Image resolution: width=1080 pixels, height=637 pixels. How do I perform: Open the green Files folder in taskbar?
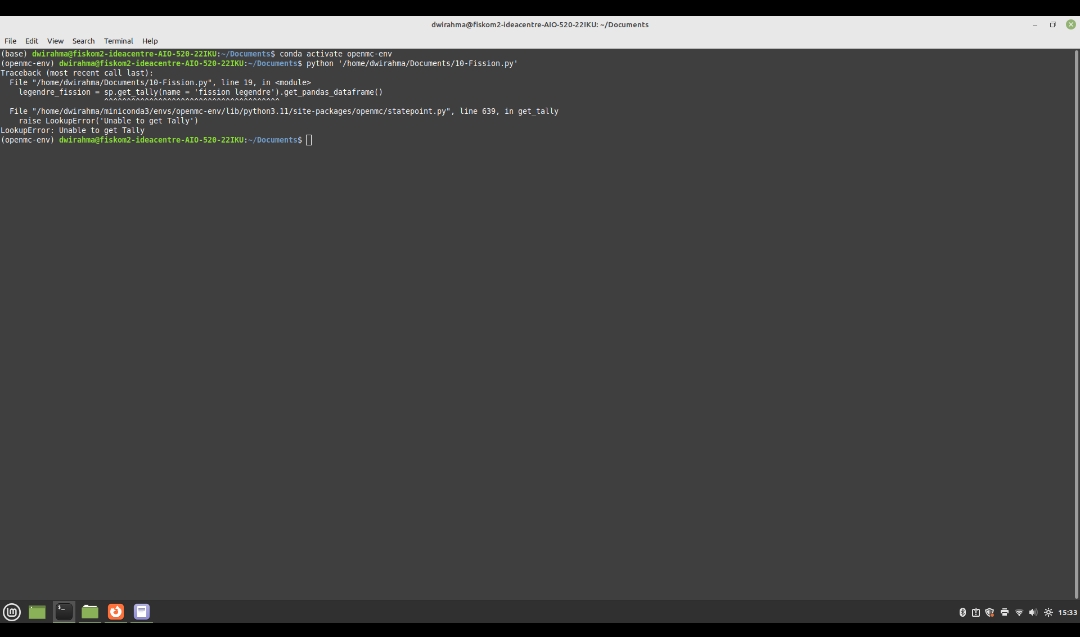90,612
